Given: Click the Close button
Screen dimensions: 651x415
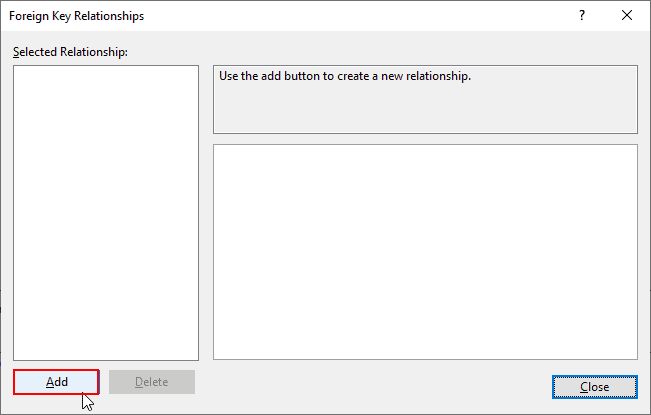Looking at the screenshot, I should tap(595, 387).
